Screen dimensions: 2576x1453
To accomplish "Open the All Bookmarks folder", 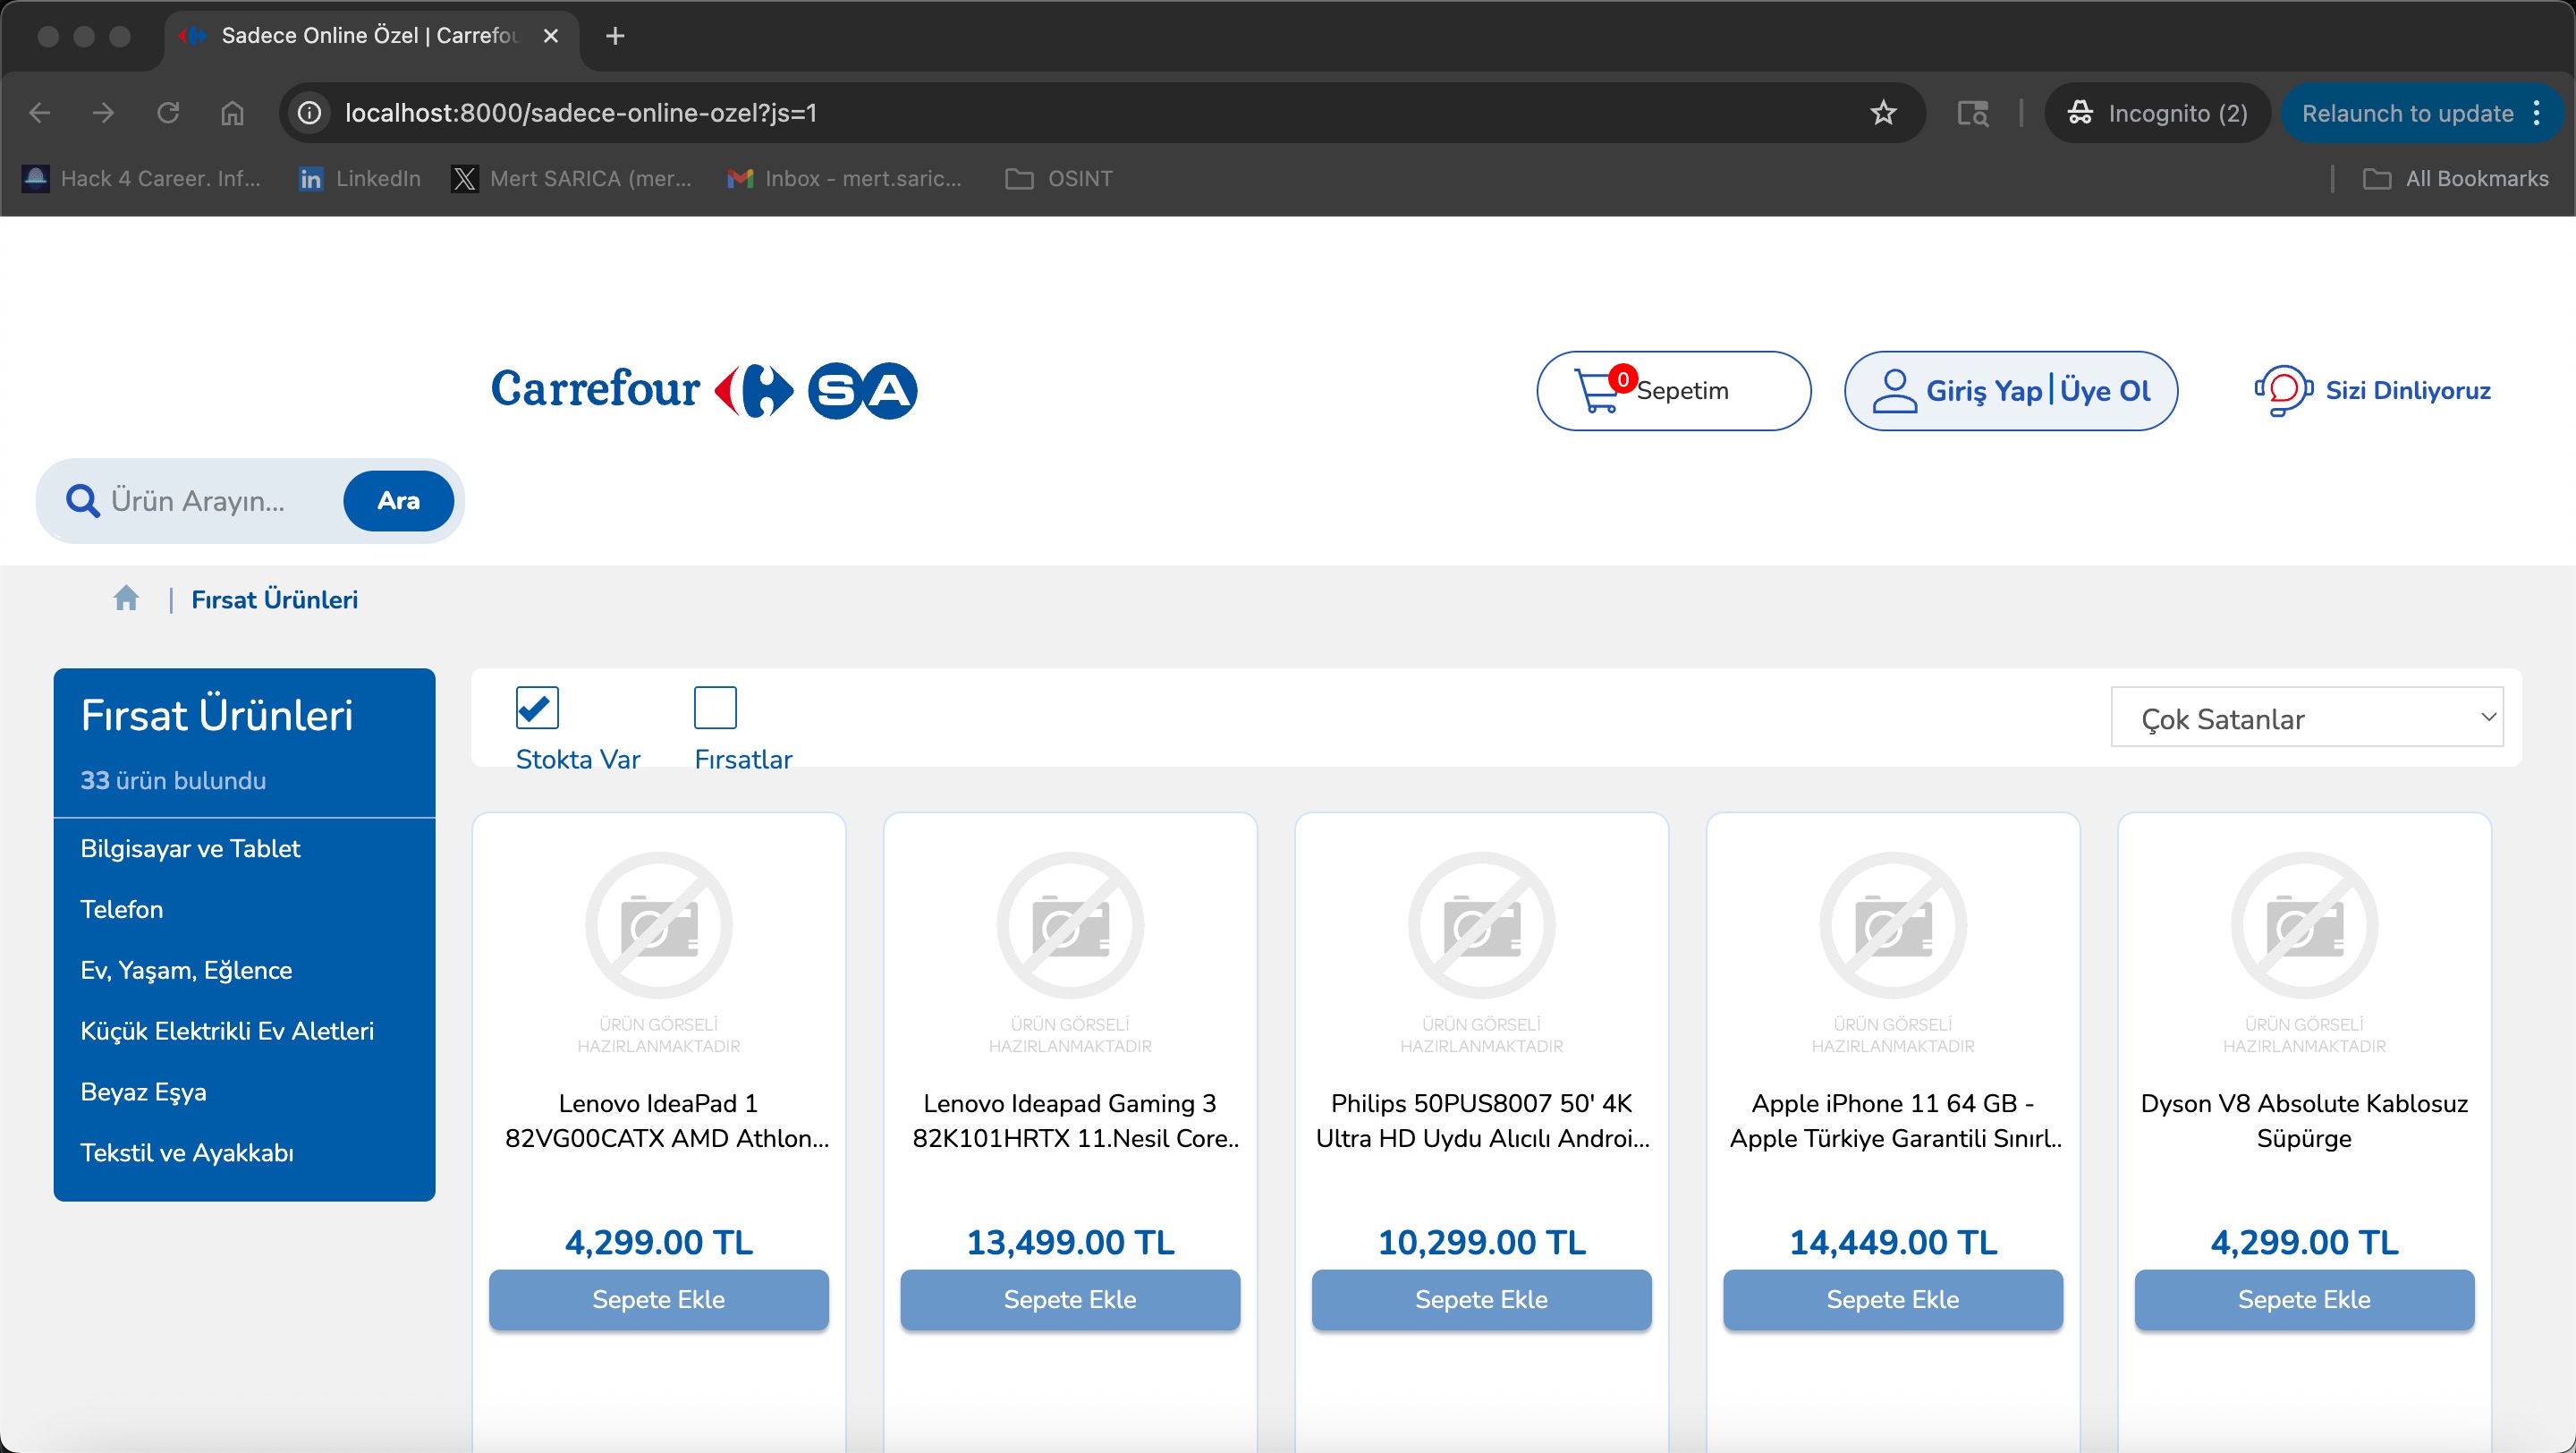I will (x=2455, y=179).
